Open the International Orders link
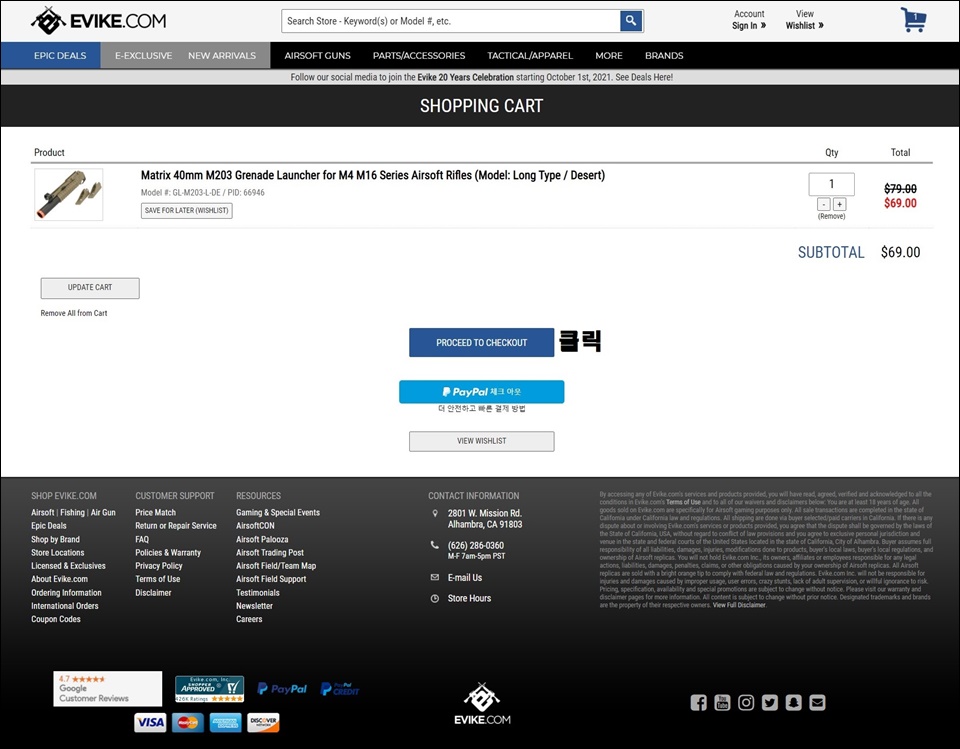Image resolution: width=960 pixels, height=749 pixels. coord(65,606)
